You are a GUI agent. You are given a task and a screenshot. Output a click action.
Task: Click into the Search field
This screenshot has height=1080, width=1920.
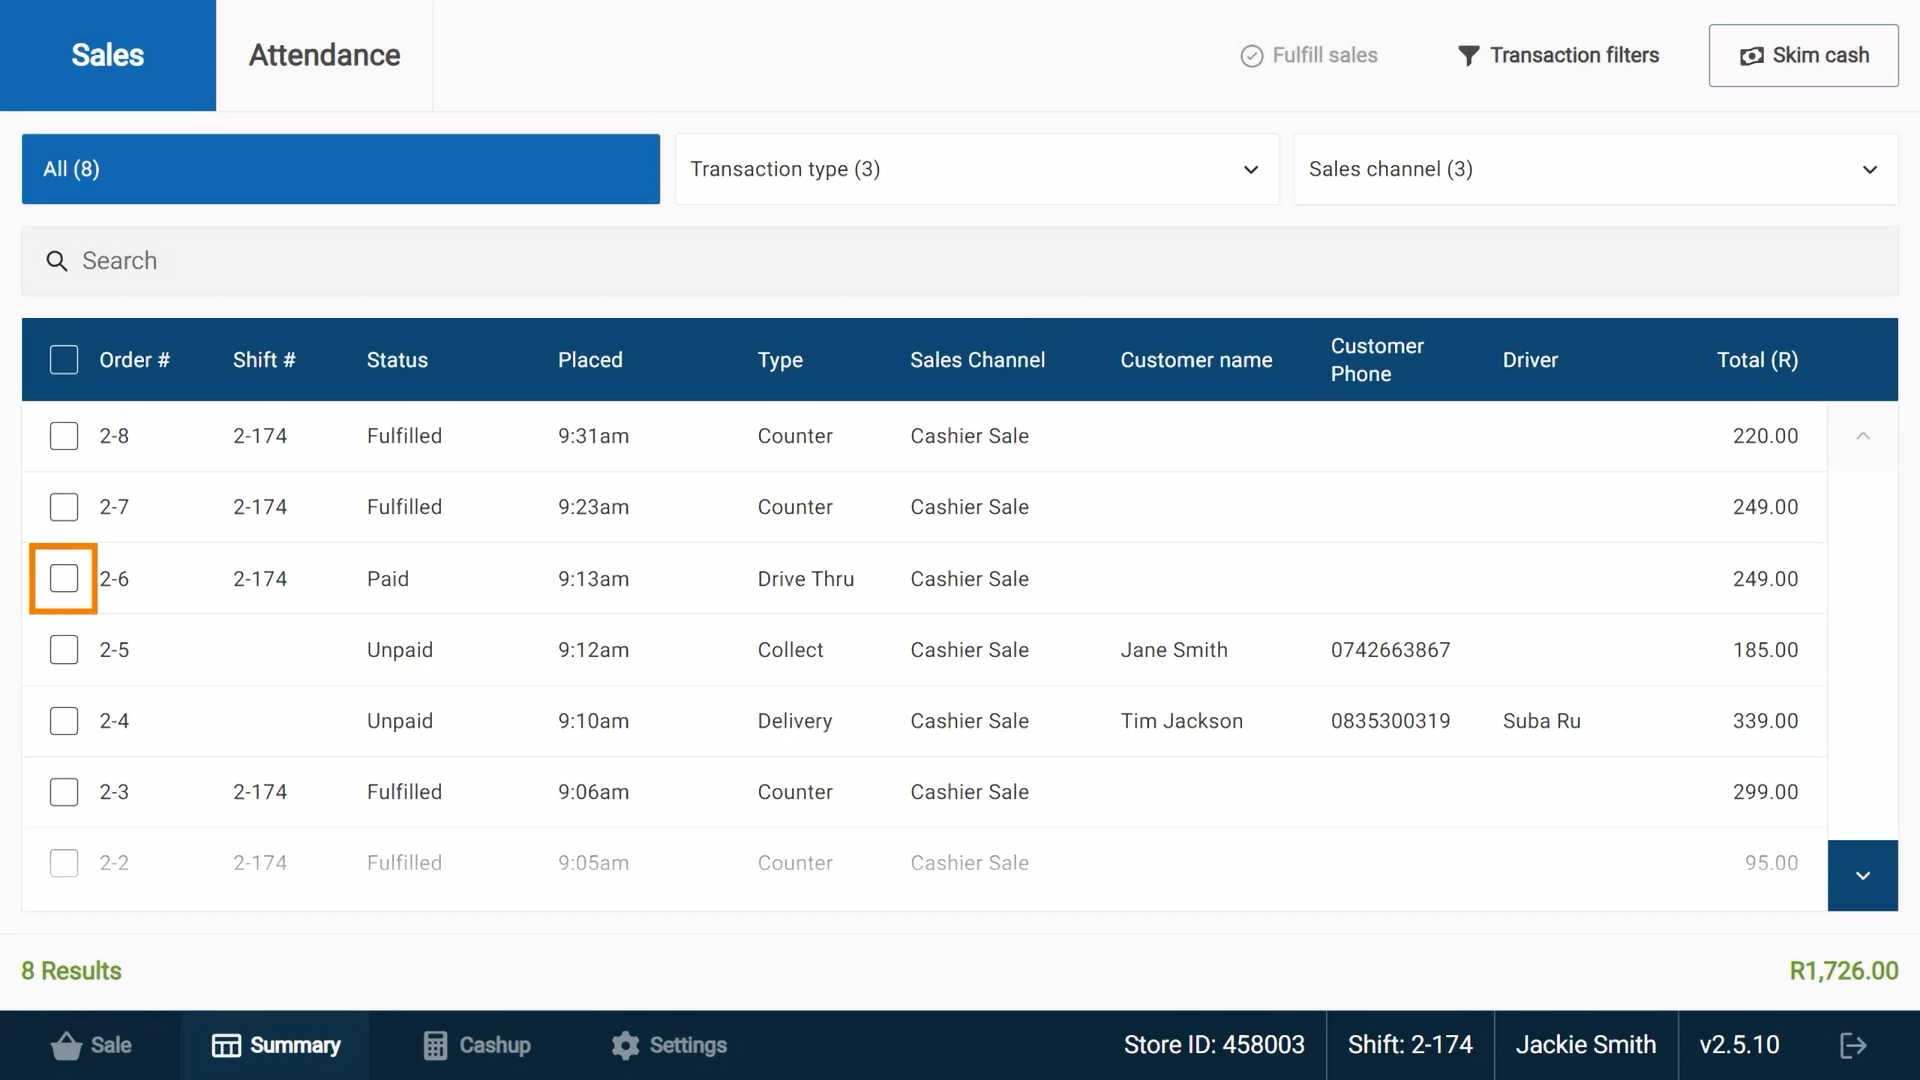[x=960, y=261]
